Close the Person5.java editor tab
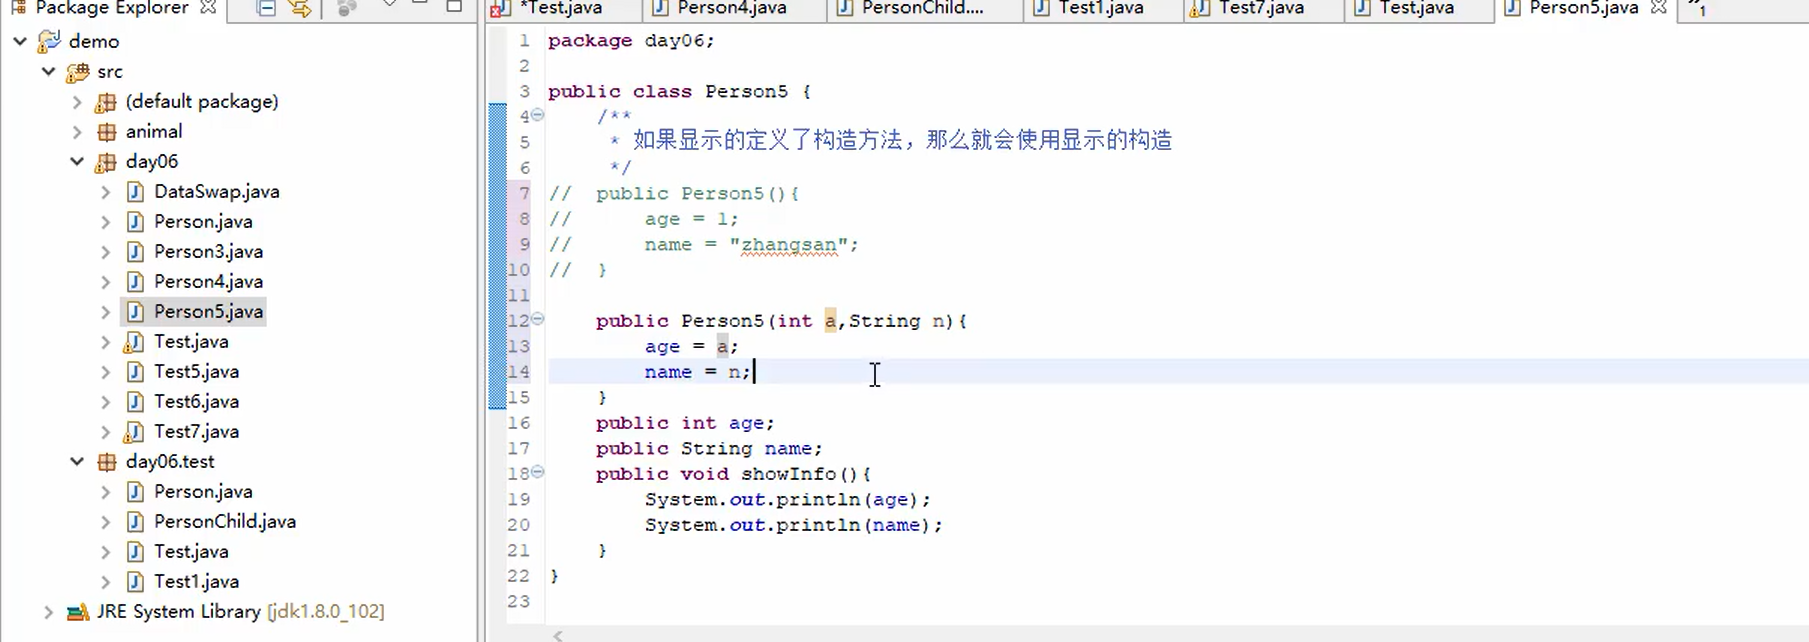 coord(1658,8)
